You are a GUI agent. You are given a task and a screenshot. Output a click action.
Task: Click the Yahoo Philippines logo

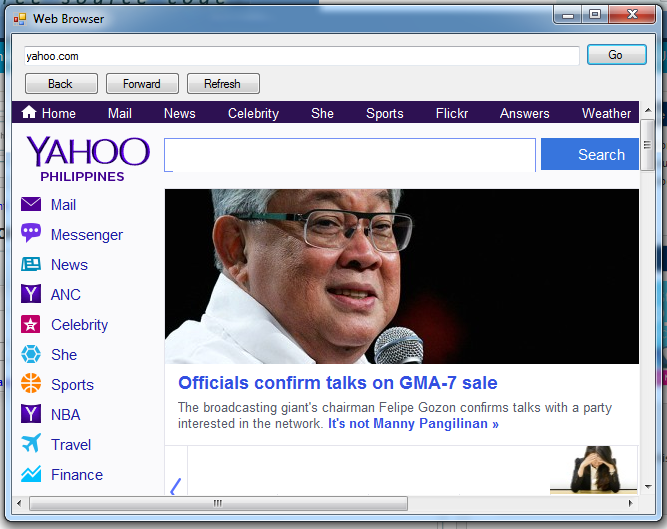(x=88, y=158)
